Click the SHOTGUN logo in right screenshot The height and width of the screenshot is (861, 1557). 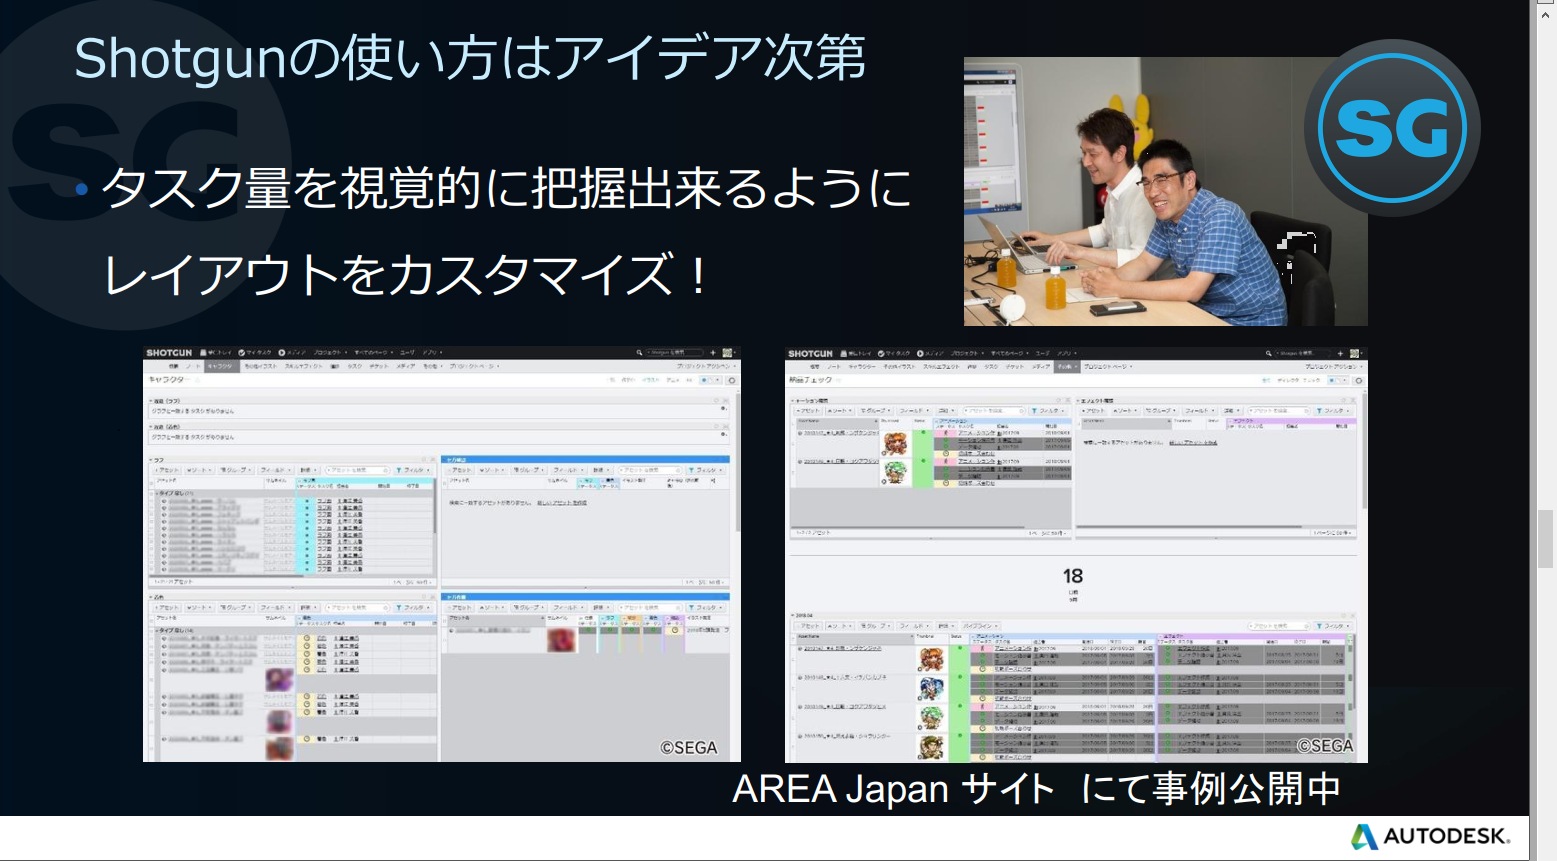point(810,354)
